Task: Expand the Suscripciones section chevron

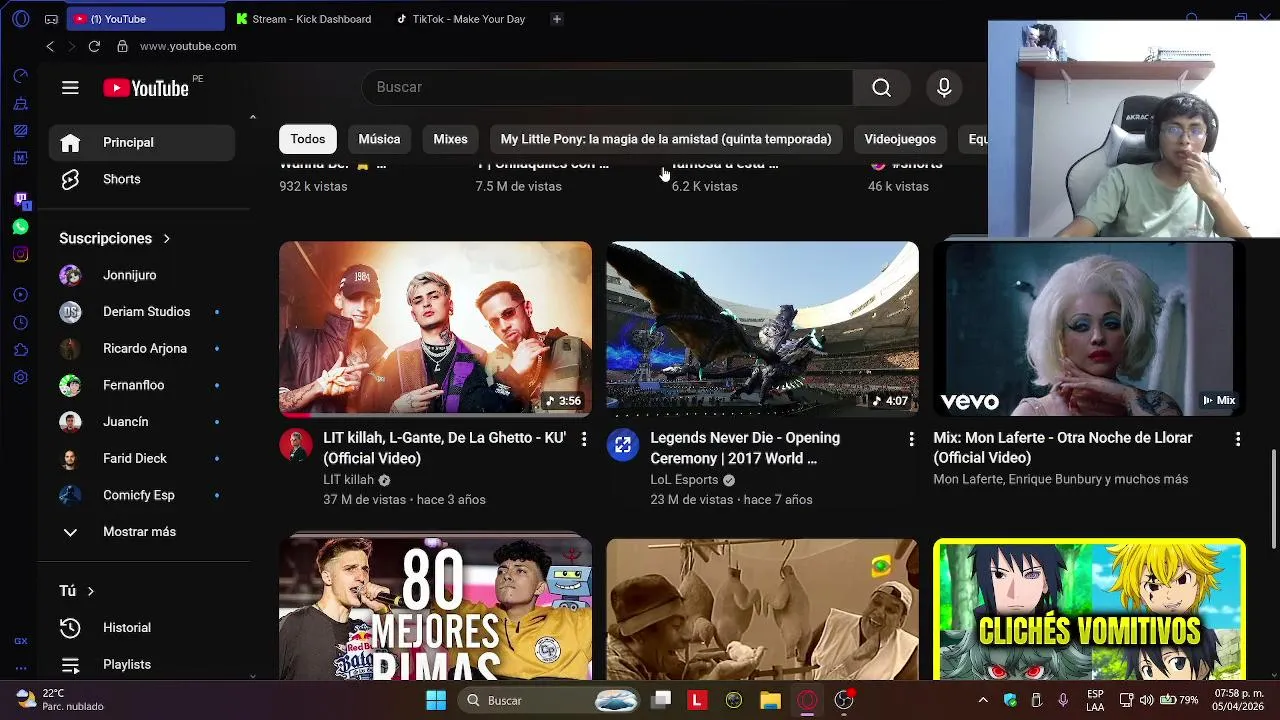Action: coord(167,238)
